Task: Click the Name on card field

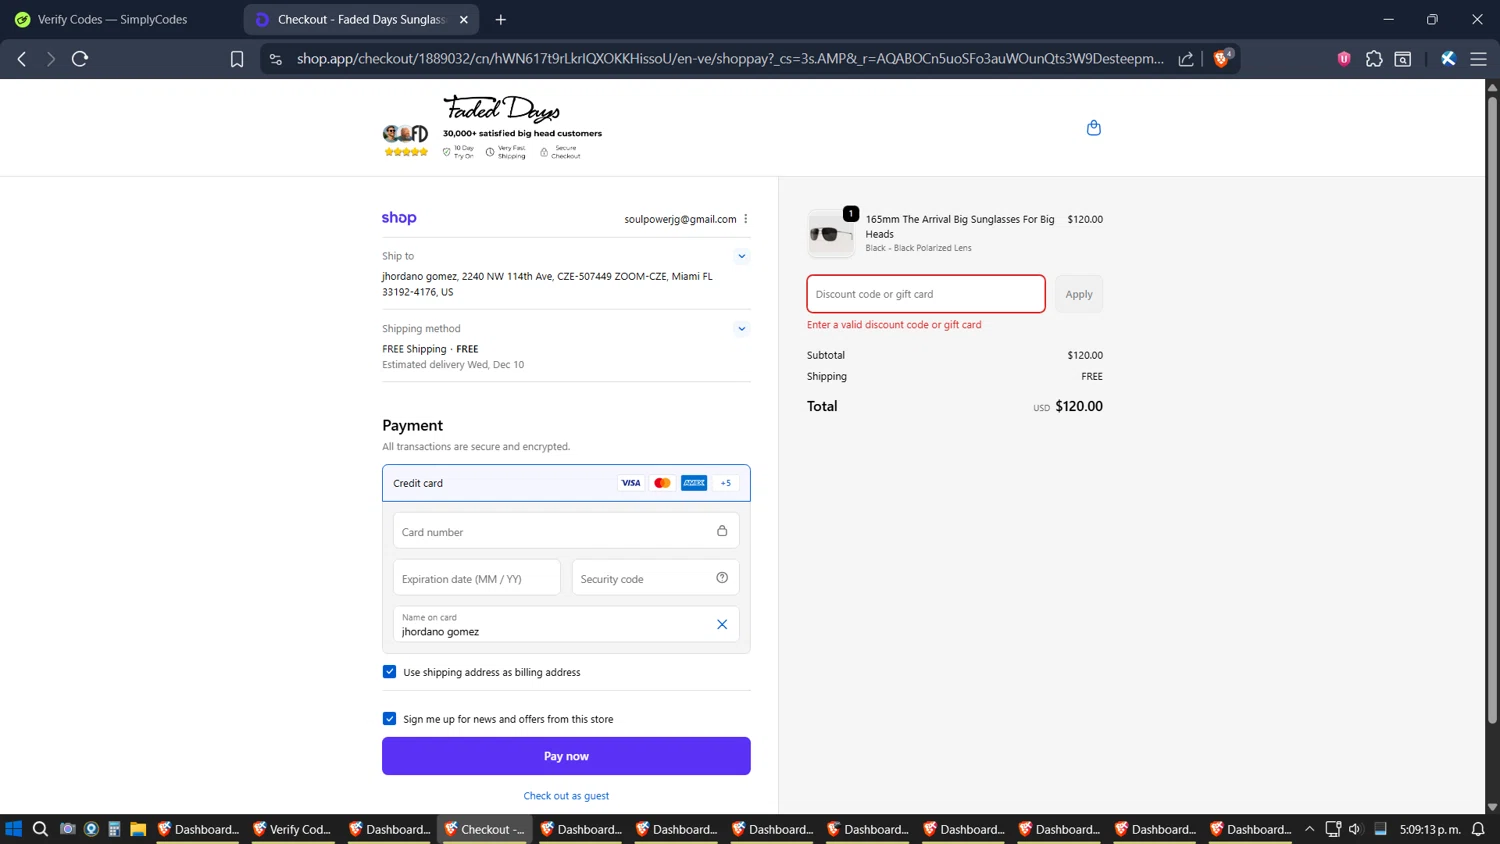Action: pyautogui.click(x=566, y=624)
